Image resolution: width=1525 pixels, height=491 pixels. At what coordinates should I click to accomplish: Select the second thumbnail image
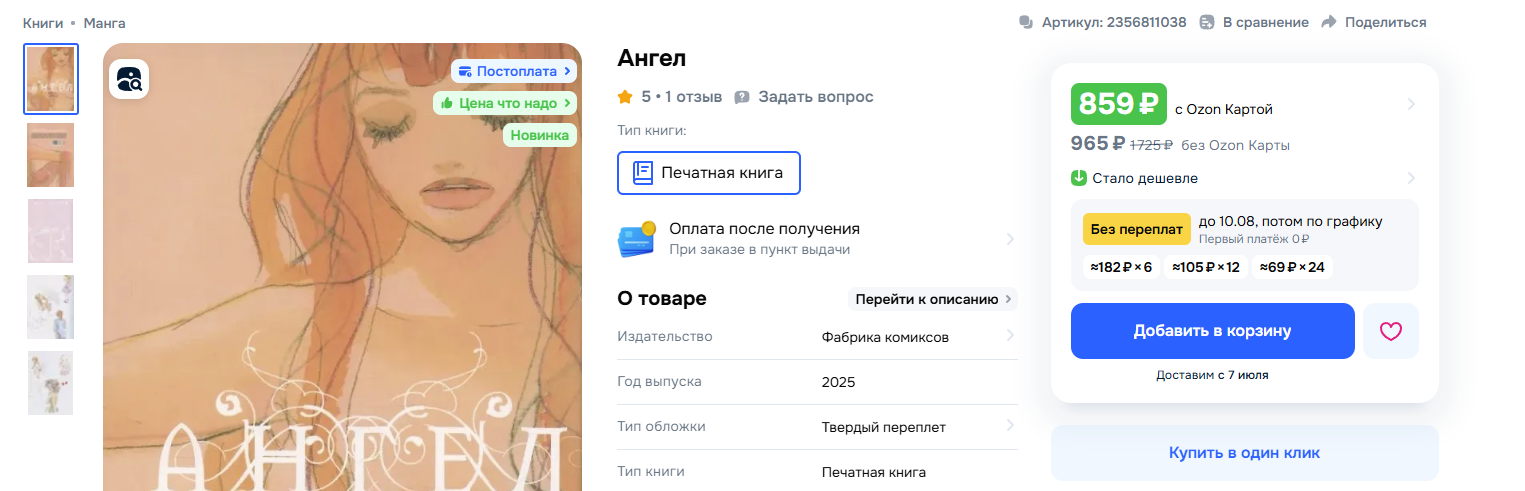tap(51, 155)
